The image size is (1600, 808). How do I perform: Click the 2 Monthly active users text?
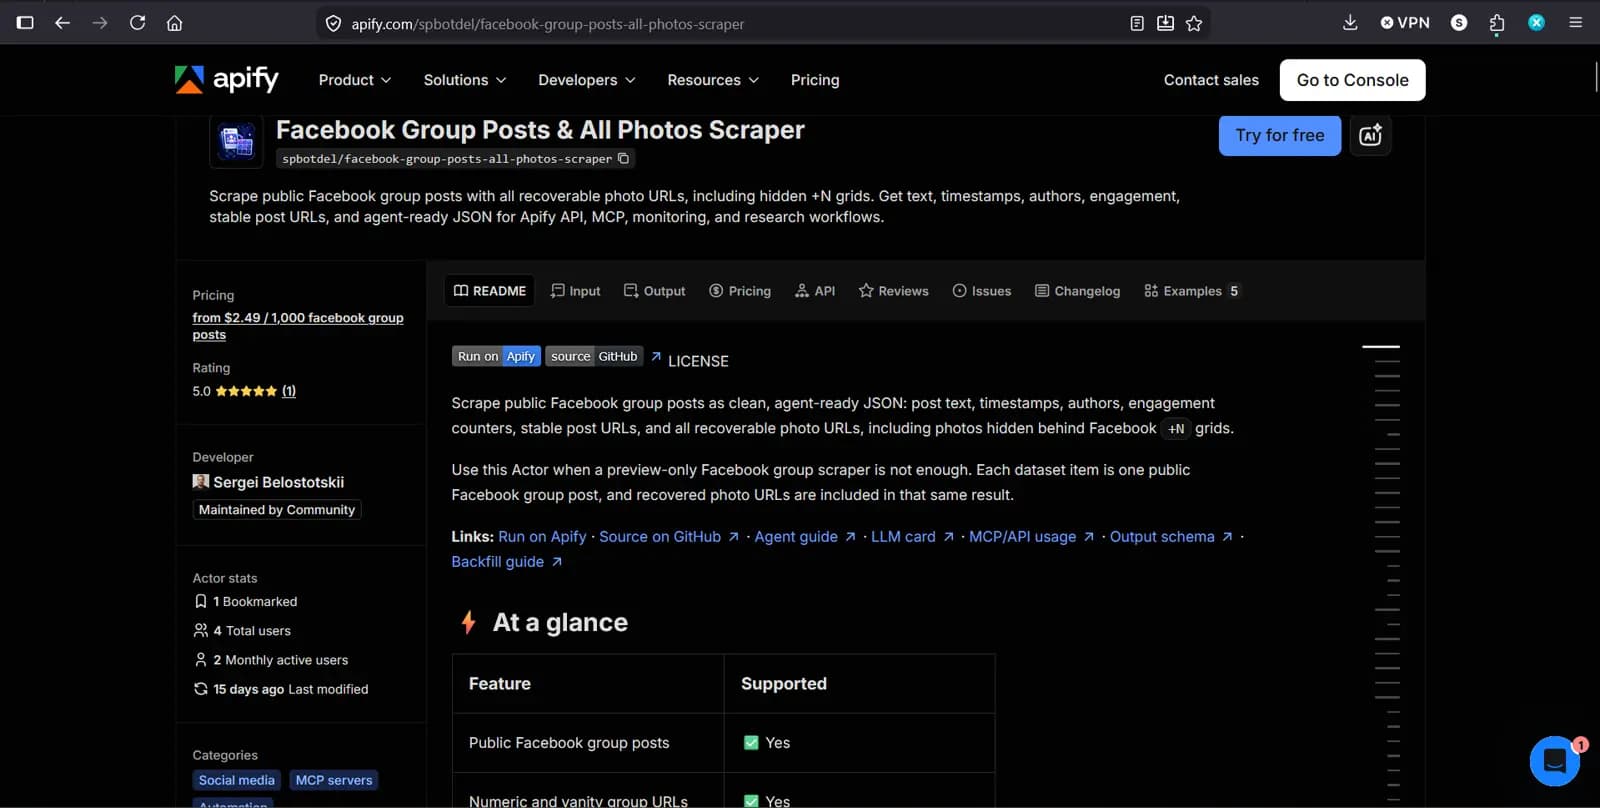tap(281, 660)
